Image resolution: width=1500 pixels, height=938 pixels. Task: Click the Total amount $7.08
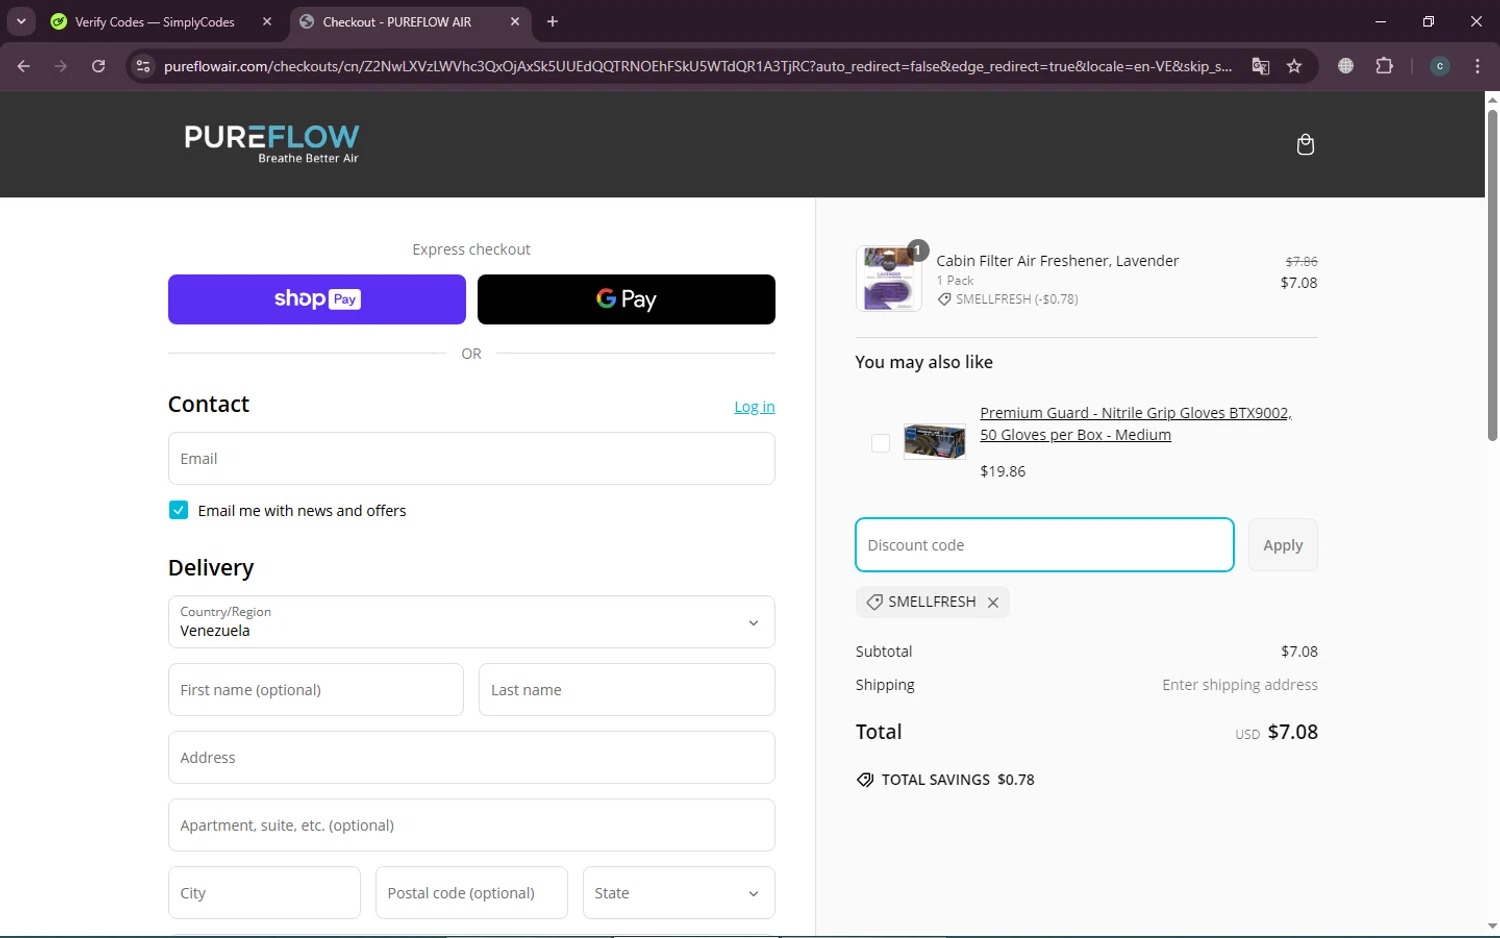point(1293,732)
